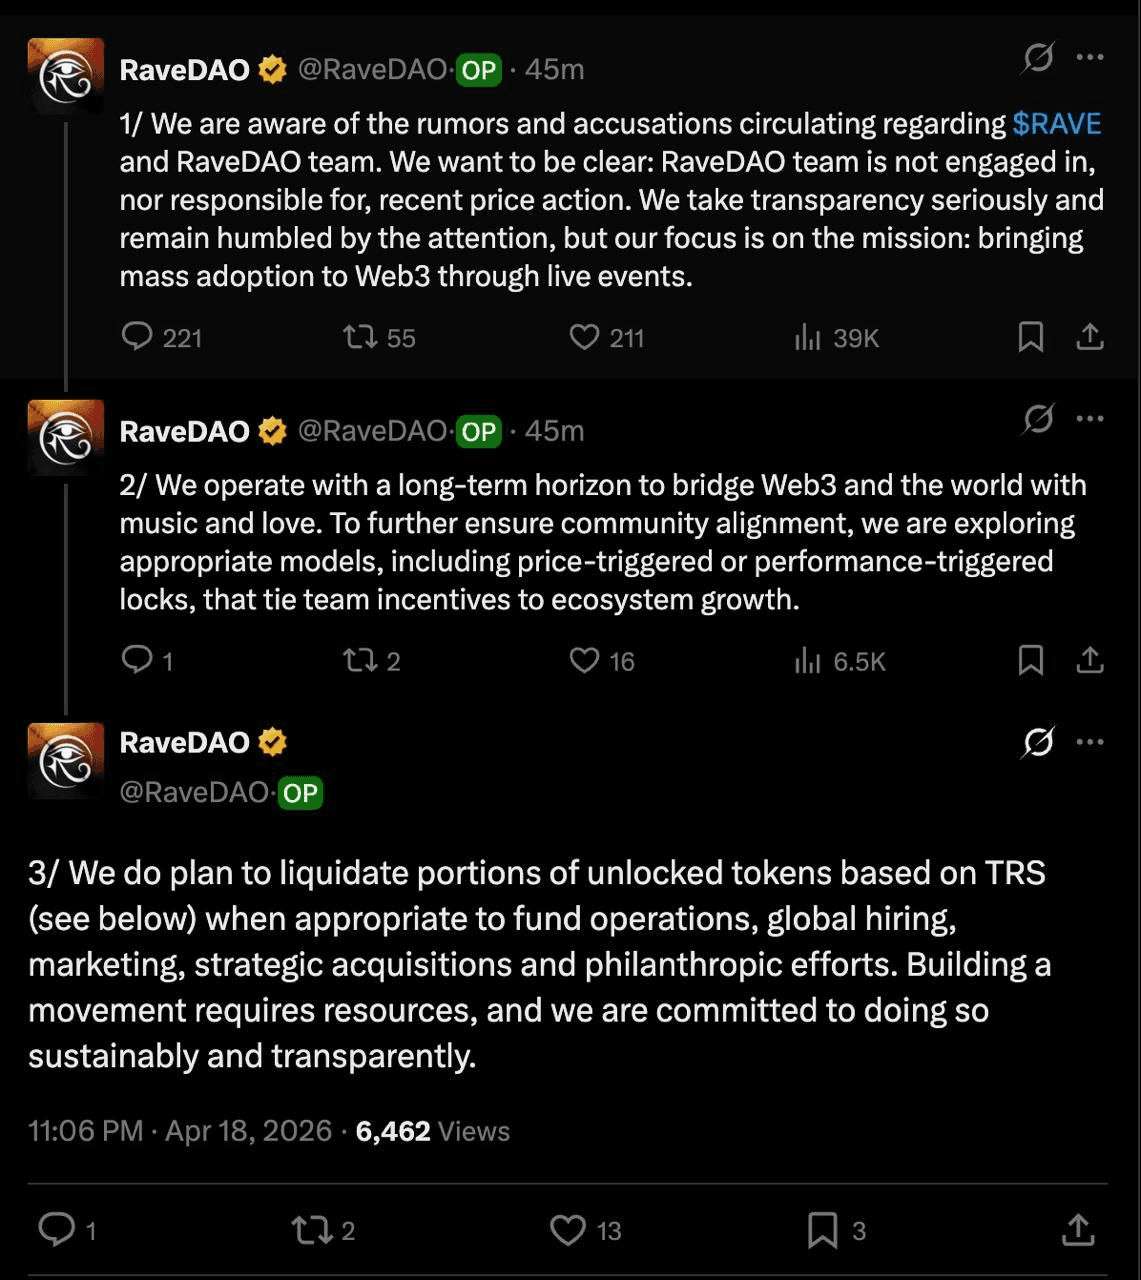Repost the first tweet showing 55 reposts

360,337
